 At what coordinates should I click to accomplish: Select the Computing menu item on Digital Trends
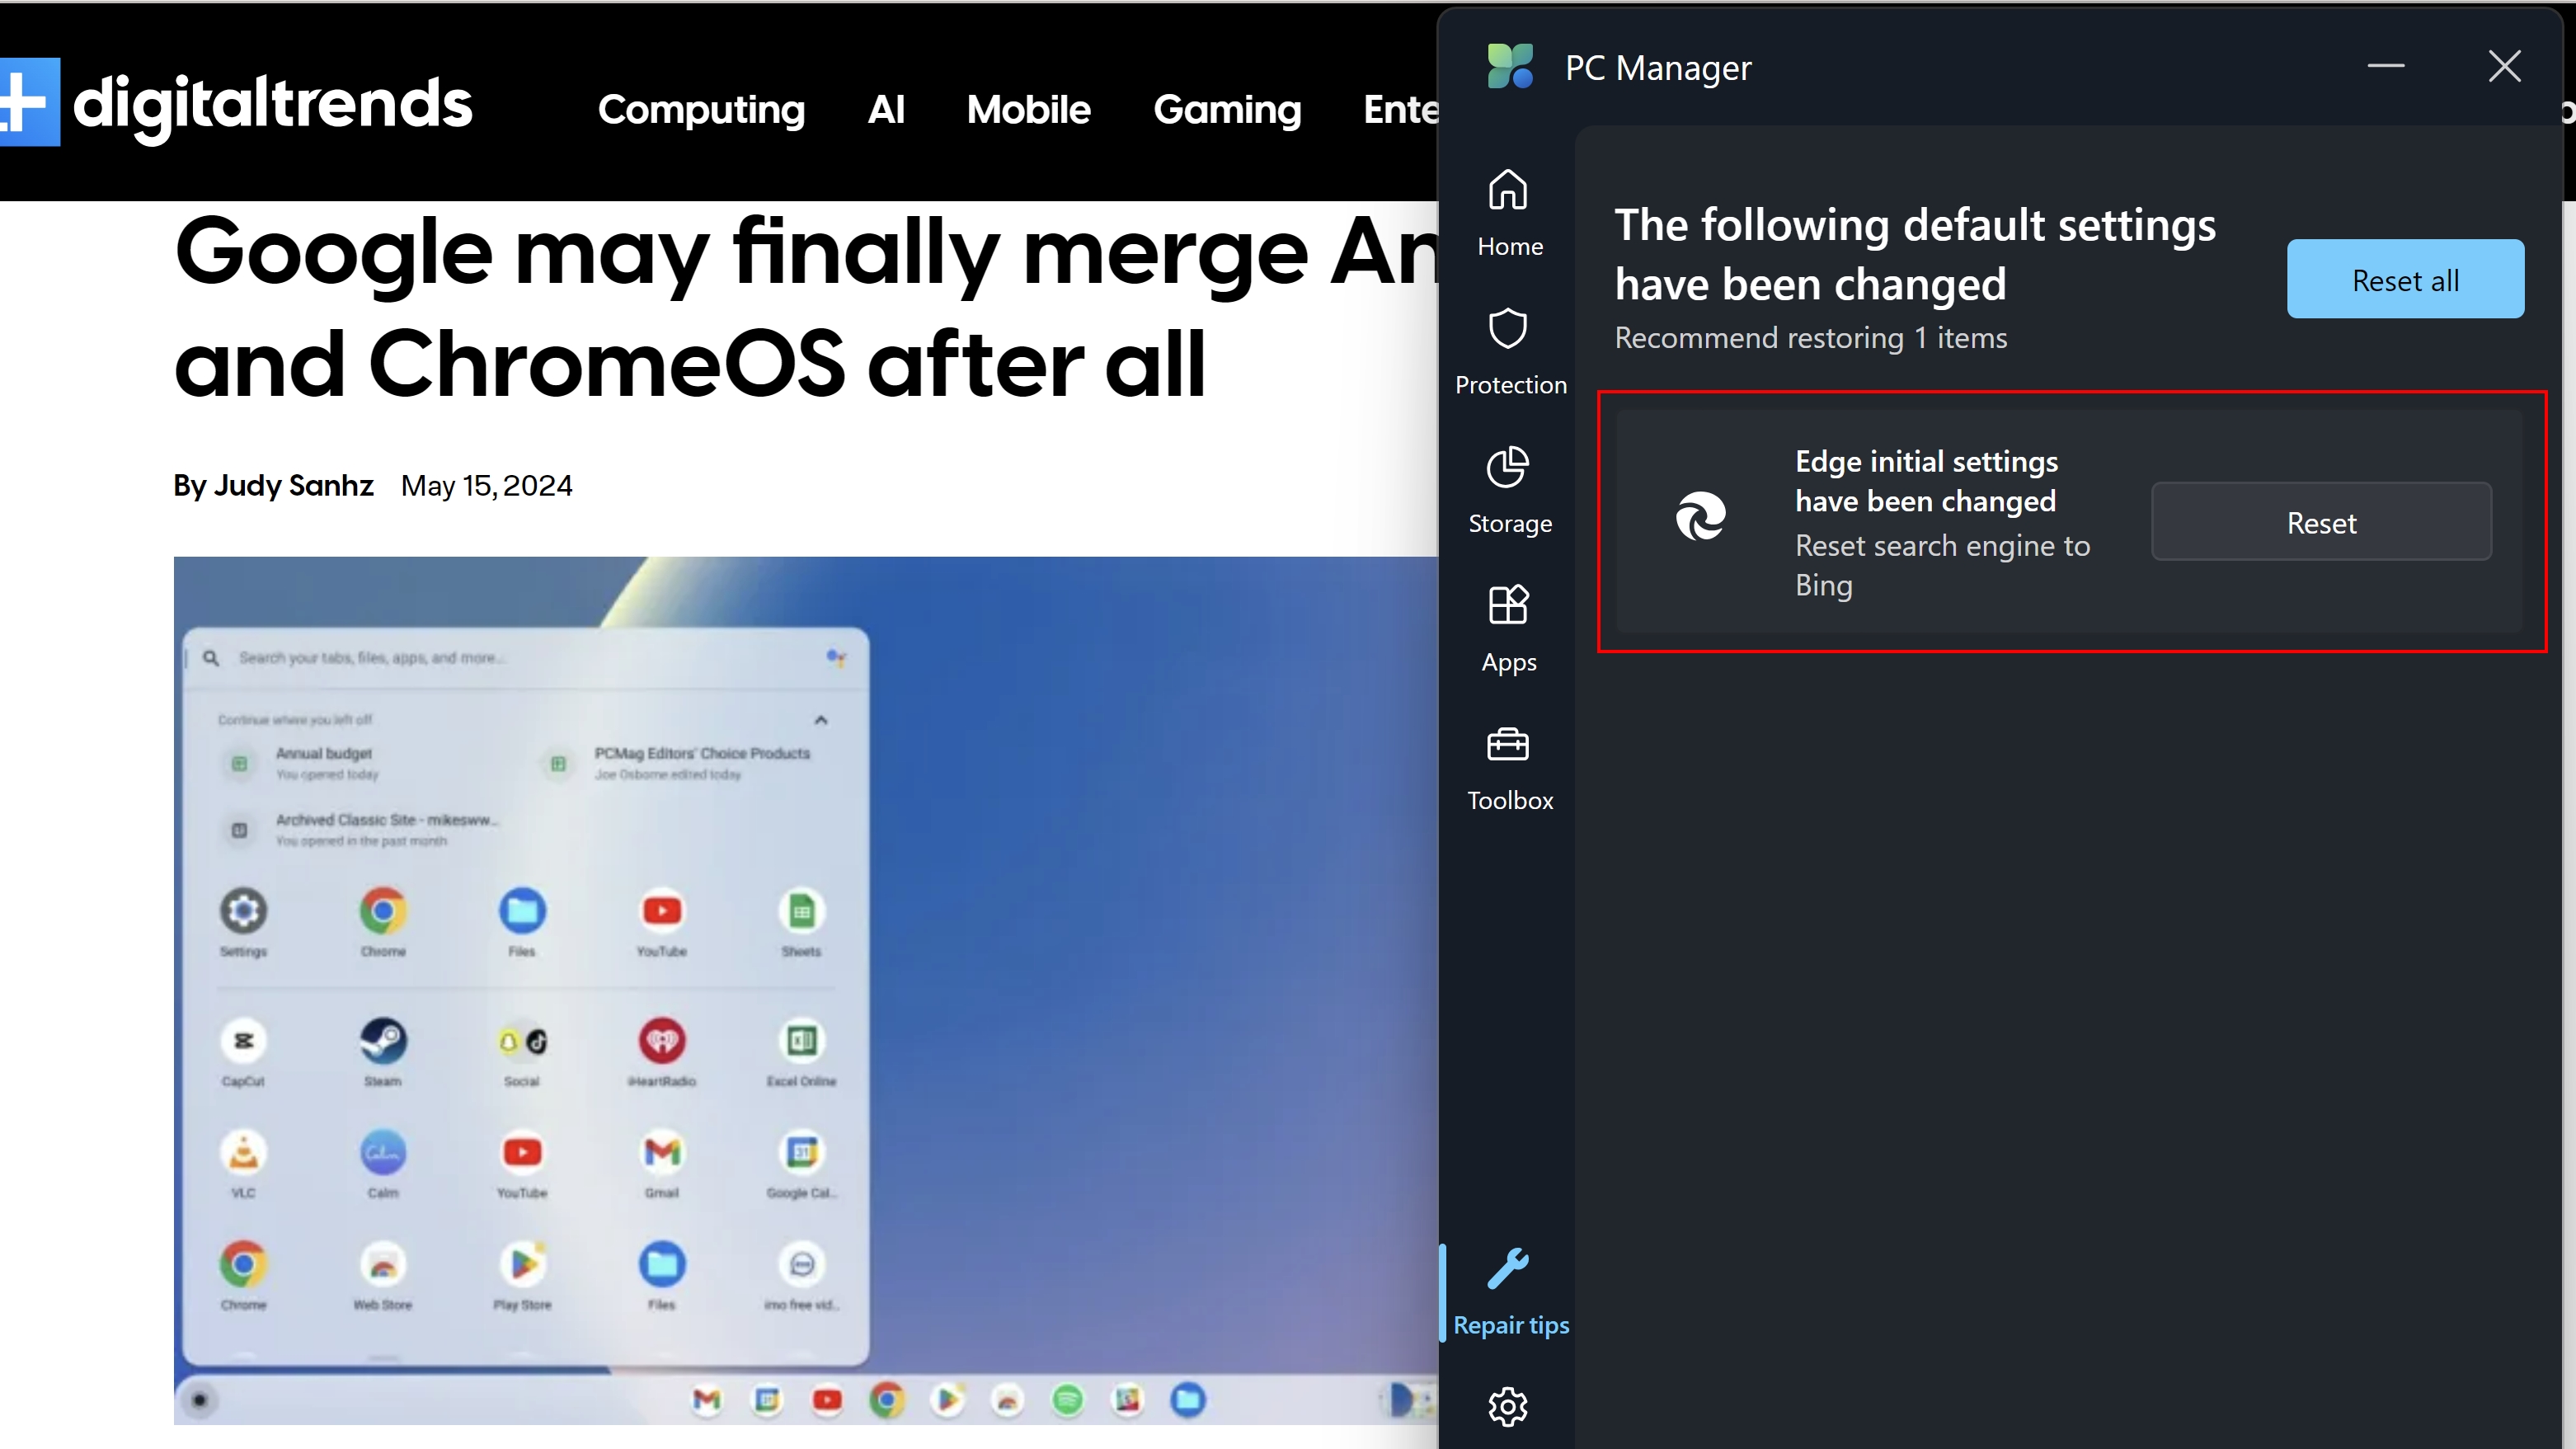[701, 110]
